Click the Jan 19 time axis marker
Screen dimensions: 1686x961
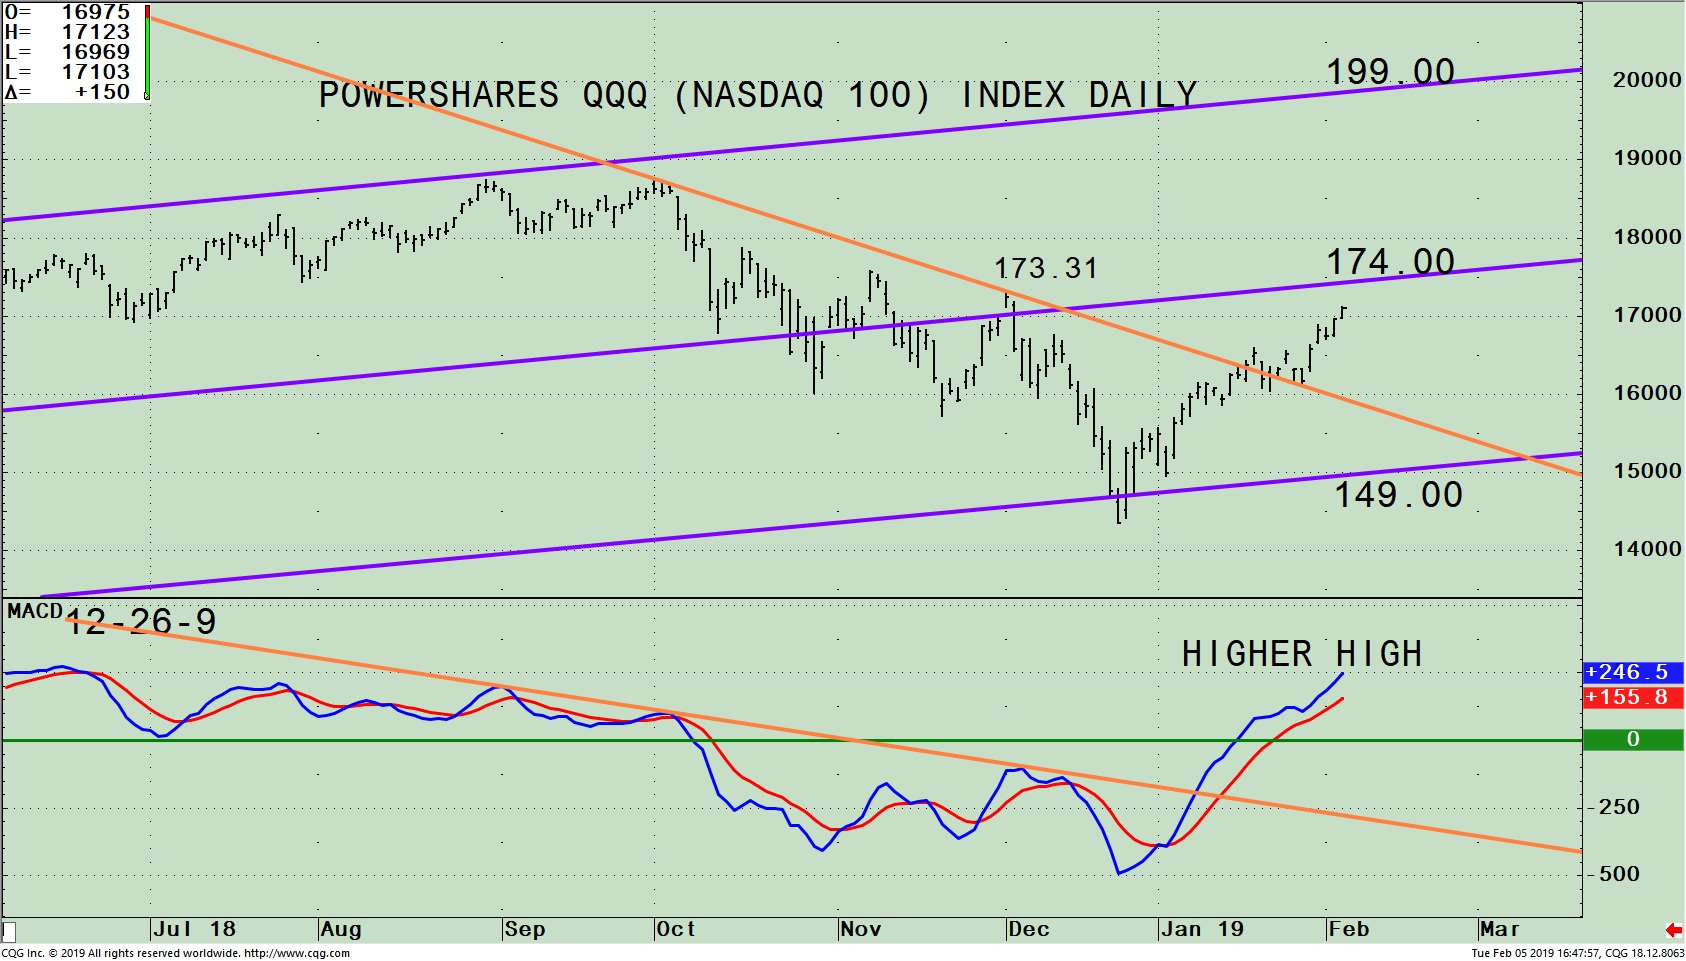point(1203,929)
